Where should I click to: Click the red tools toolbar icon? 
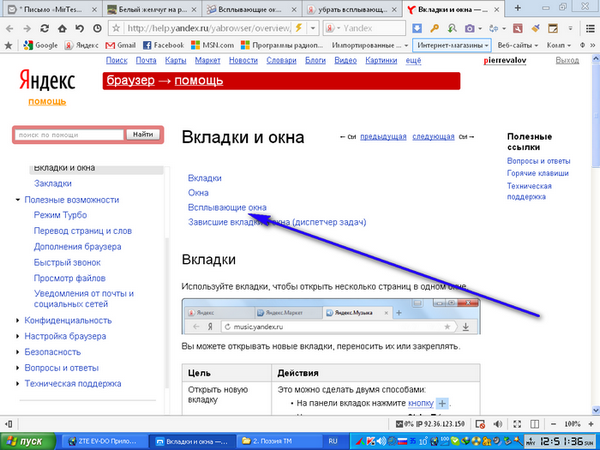coord(517,28)
